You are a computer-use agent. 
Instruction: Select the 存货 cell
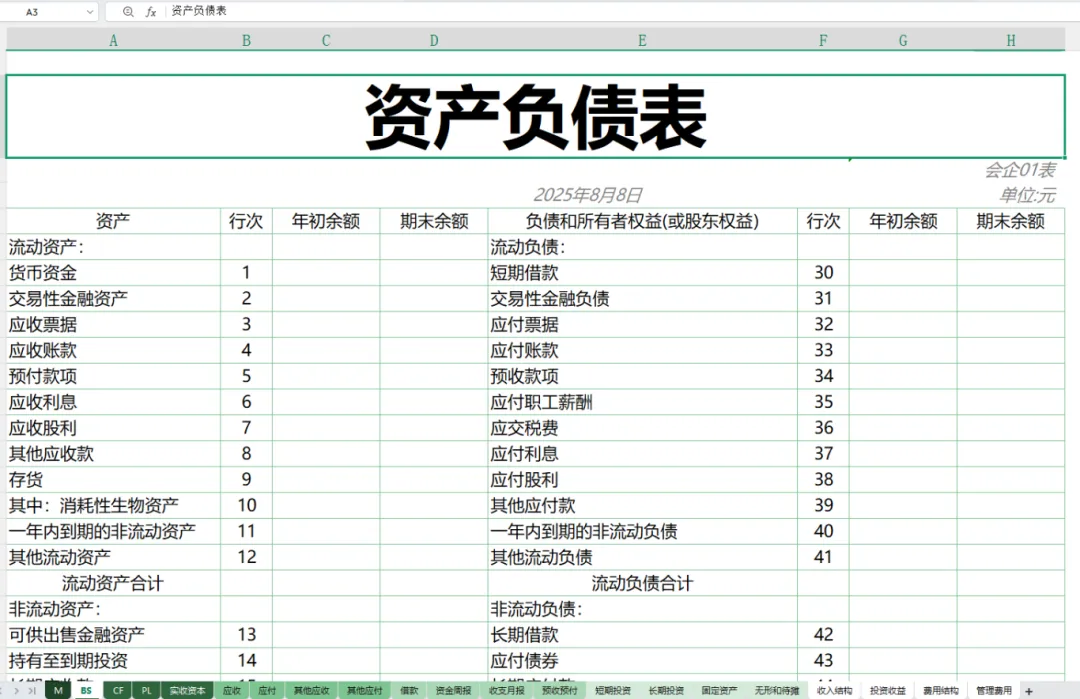[x=114, y=479]
